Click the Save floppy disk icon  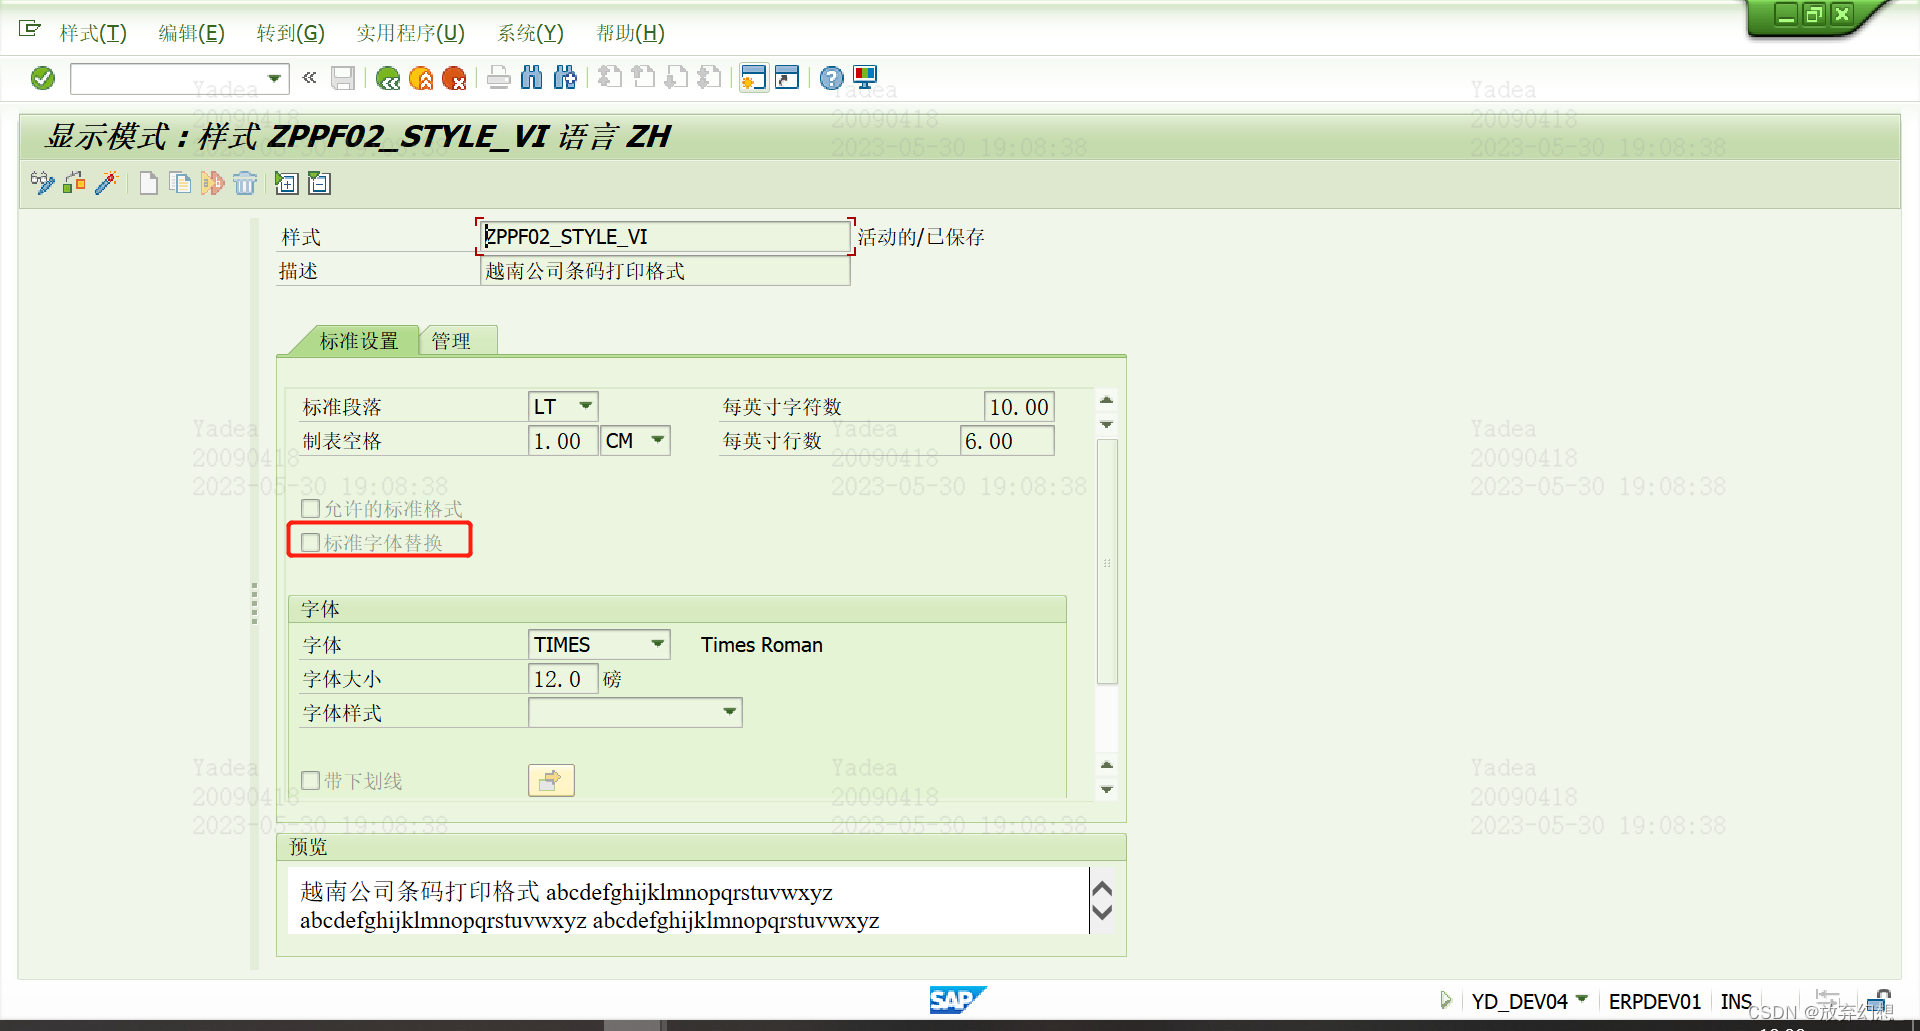[x=343, y=78]
